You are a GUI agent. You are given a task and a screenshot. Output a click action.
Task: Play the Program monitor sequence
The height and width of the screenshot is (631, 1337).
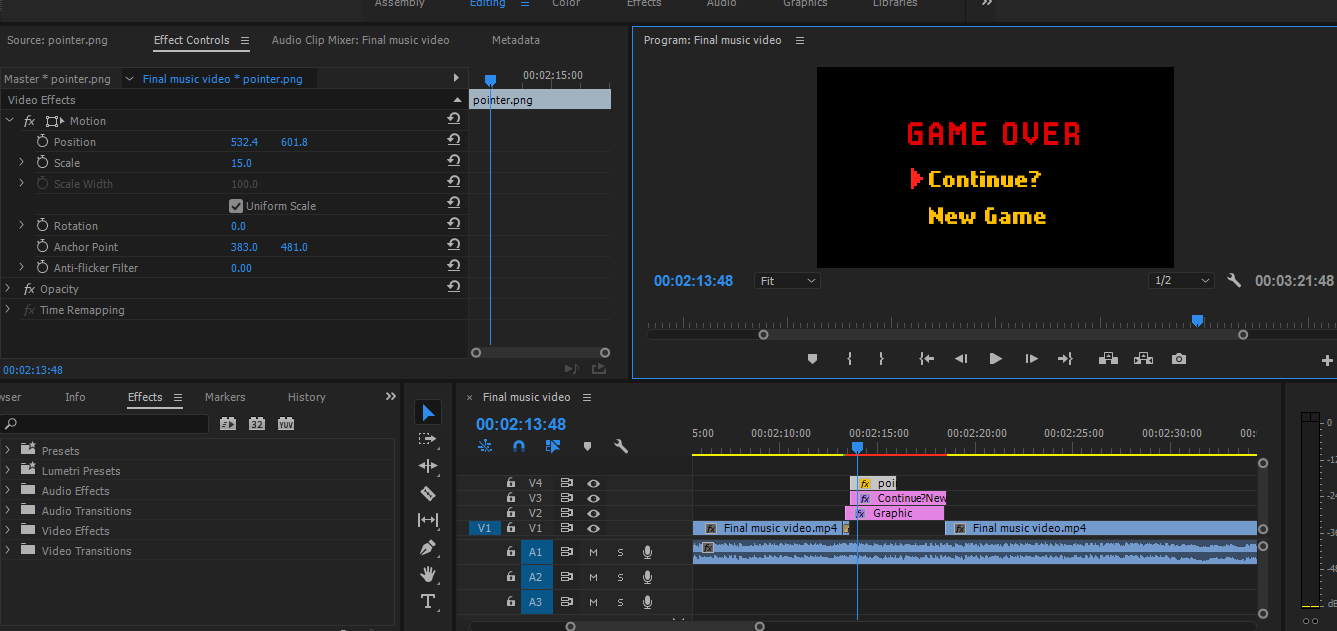click(x=995, y=359)
